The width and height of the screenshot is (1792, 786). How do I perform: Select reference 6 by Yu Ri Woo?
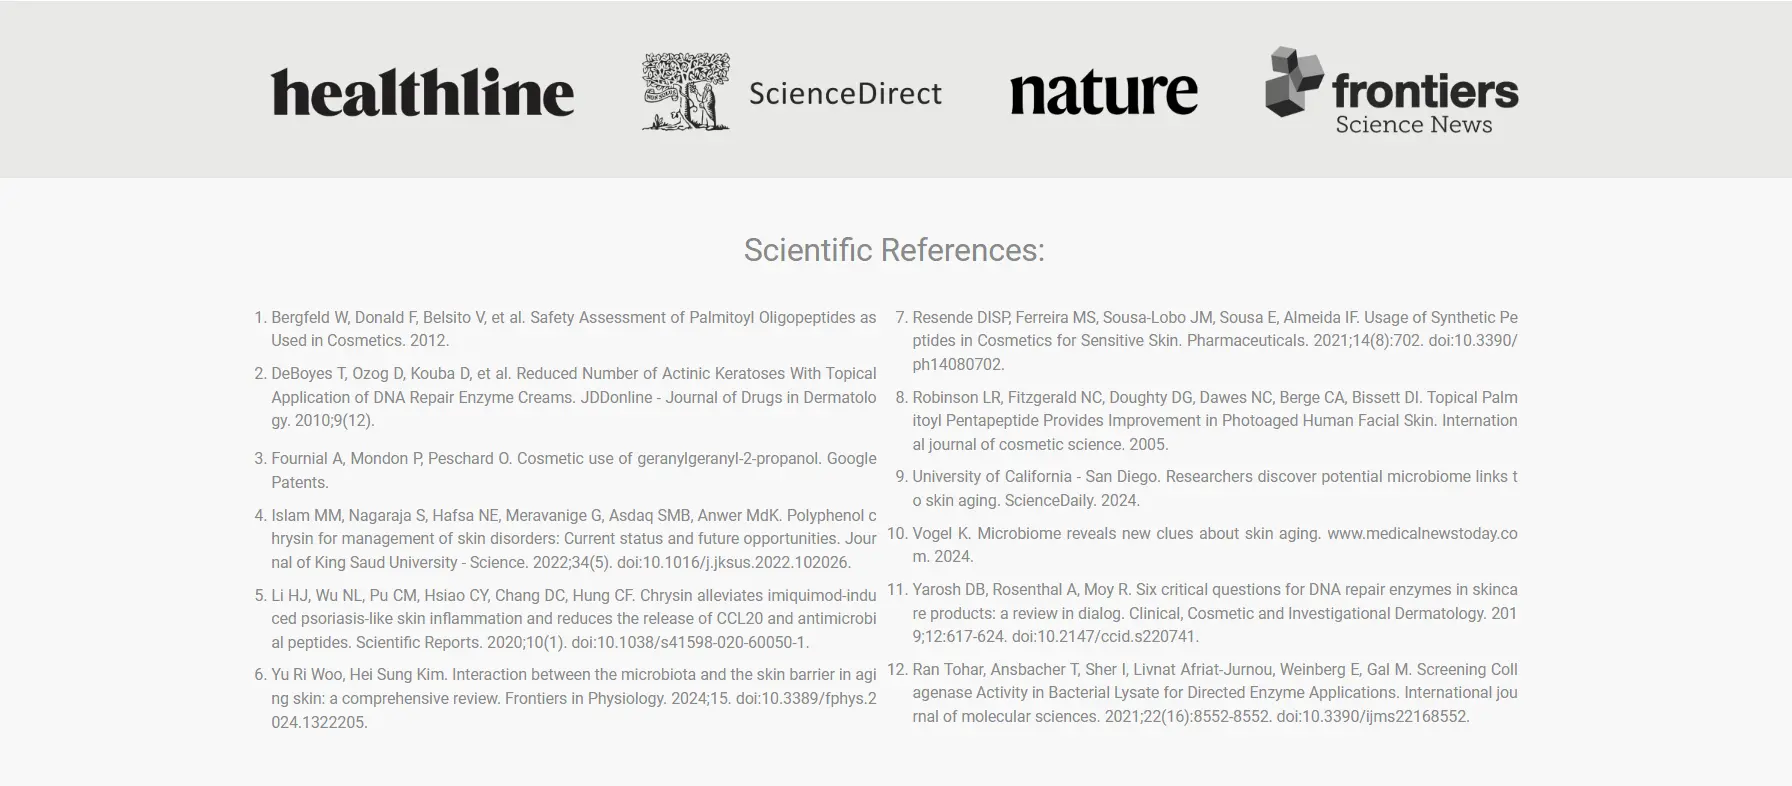click(x=574, y=698)
